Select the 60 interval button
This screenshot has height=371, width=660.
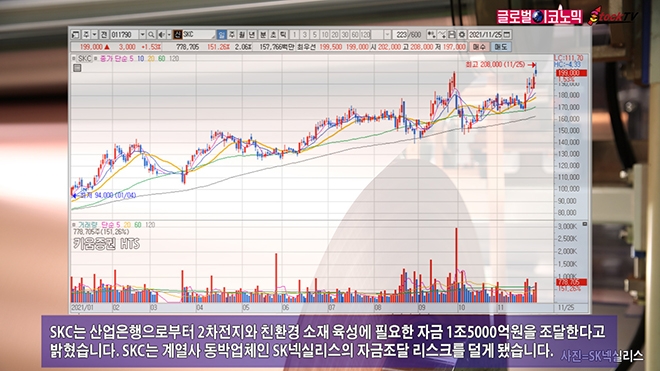coord(355,35)
